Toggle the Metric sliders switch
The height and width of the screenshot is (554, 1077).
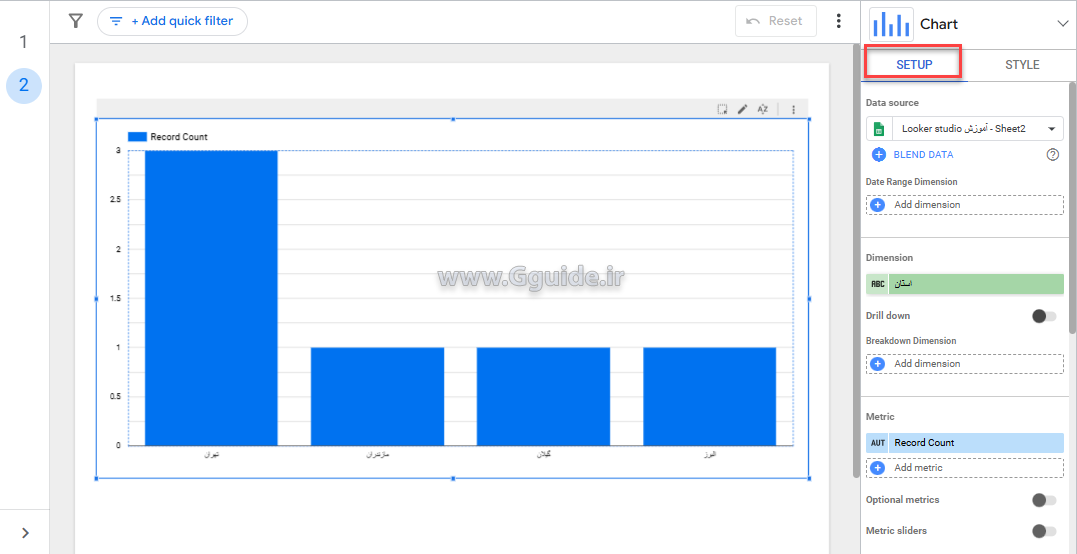tap(1043, 531)
